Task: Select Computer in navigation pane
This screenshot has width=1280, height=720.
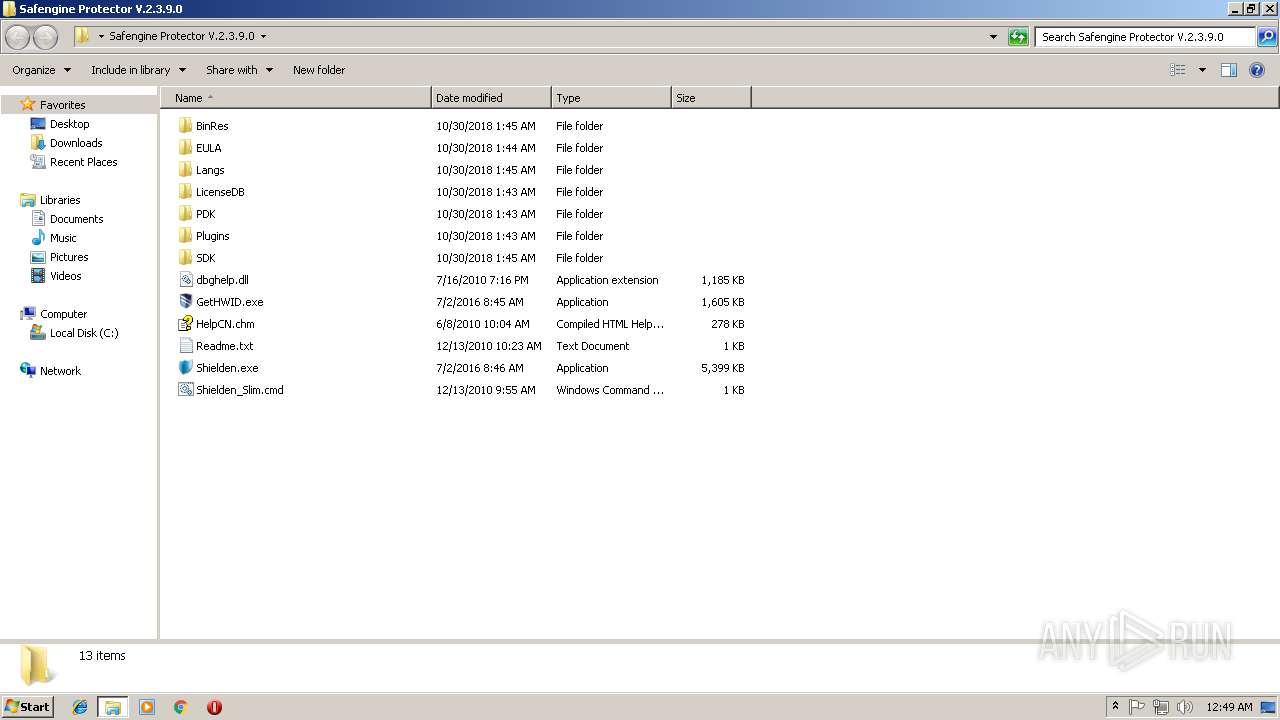Action: (x=63, y=314)
